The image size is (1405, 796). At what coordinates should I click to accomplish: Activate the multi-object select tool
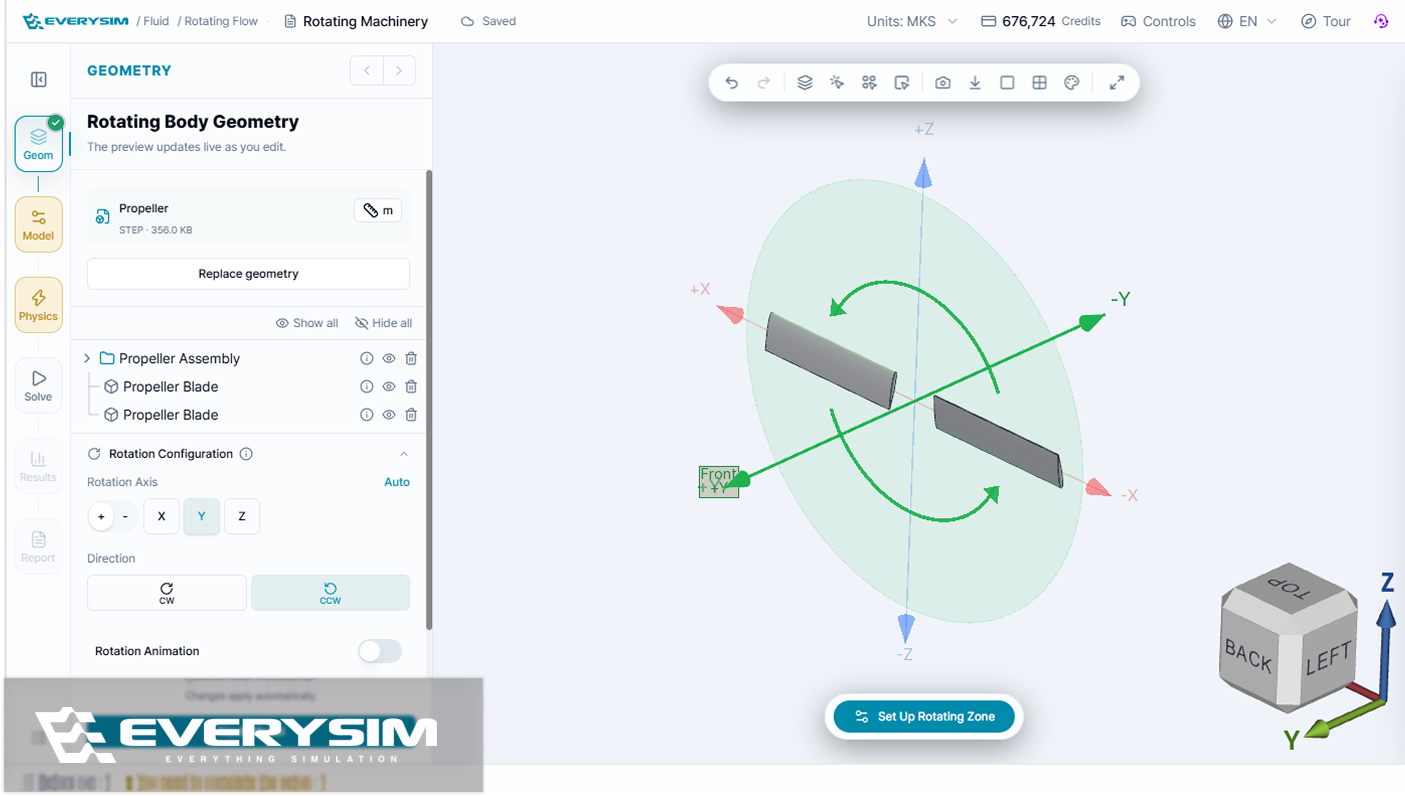869,83
